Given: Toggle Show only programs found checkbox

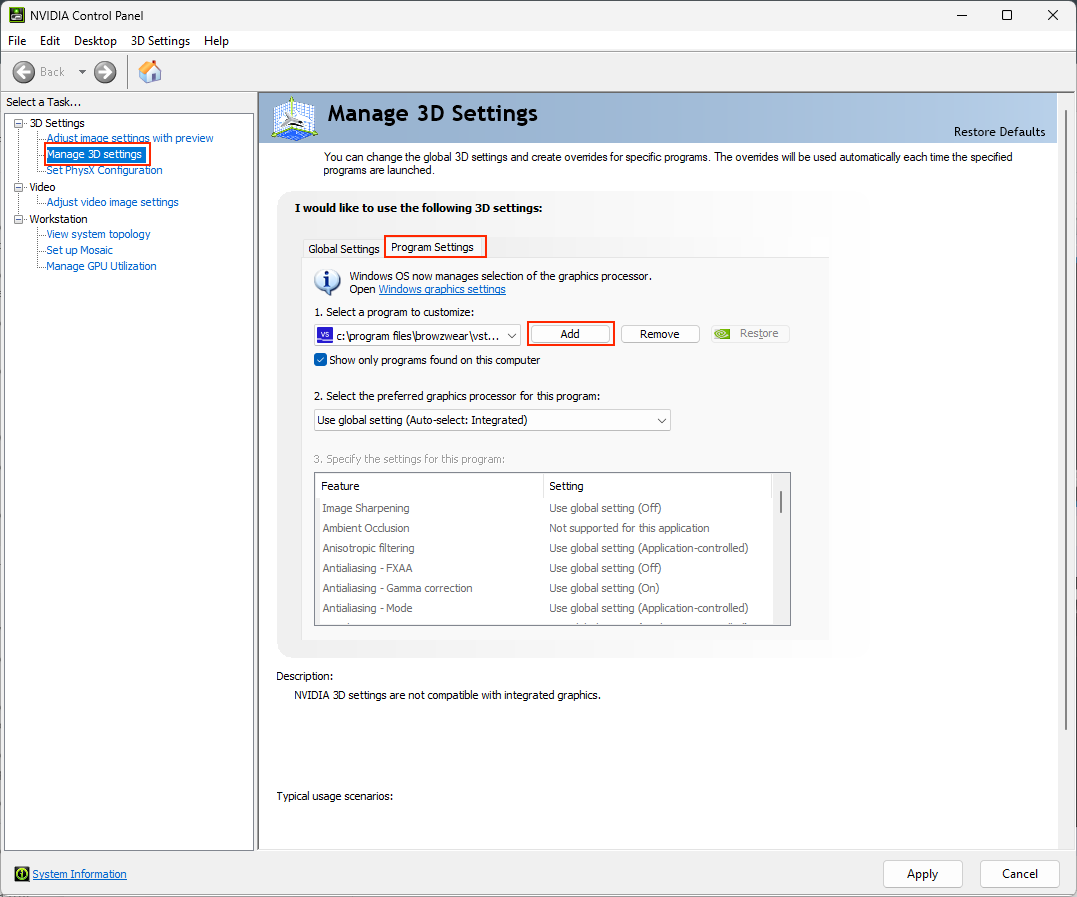Looking at the screenshot, I should [x=320, y=360].
